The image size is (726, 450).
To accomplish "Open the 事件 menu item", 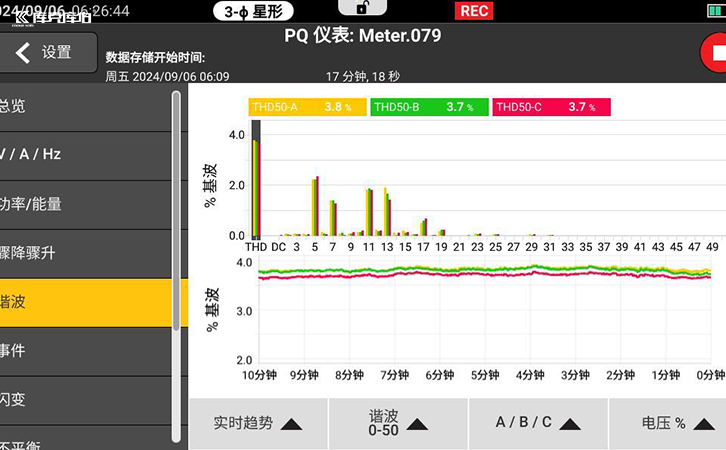I will (x=86, y=351).
